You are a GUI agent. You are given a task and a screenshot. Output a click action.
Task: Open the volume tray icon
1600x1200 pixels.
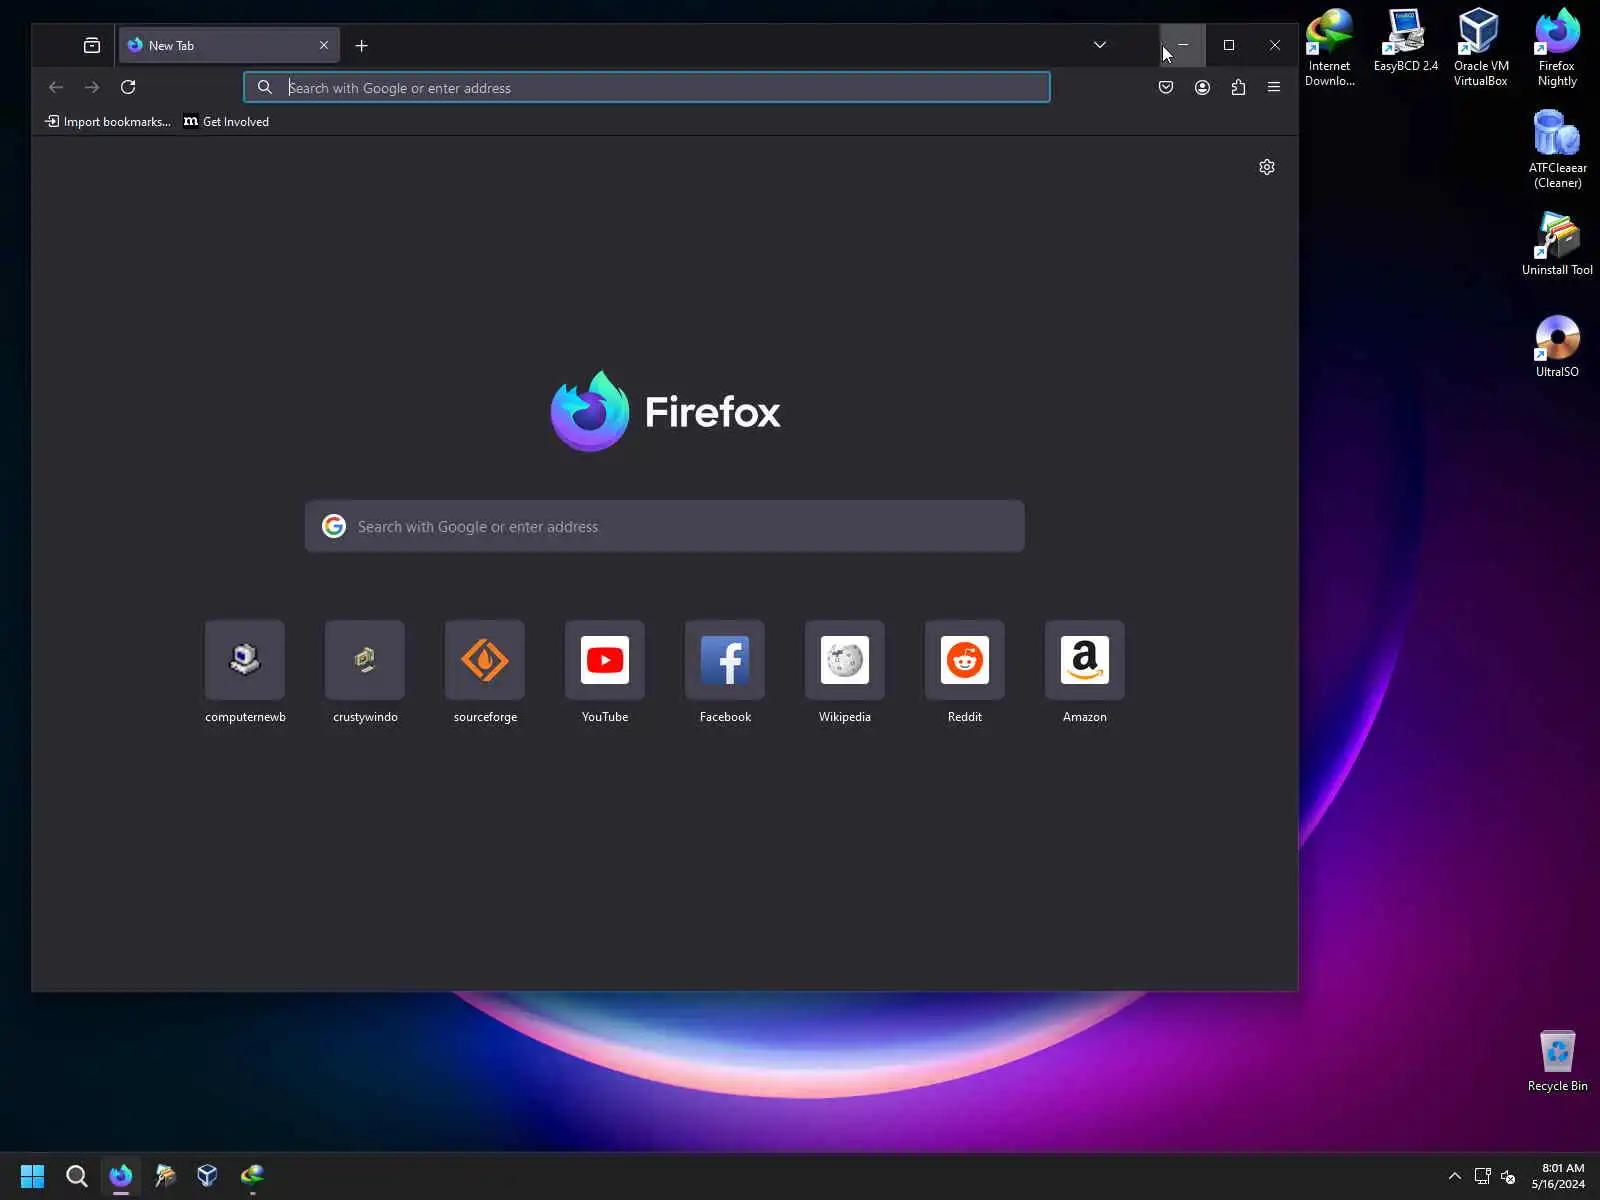[x=1508, y=1176]
